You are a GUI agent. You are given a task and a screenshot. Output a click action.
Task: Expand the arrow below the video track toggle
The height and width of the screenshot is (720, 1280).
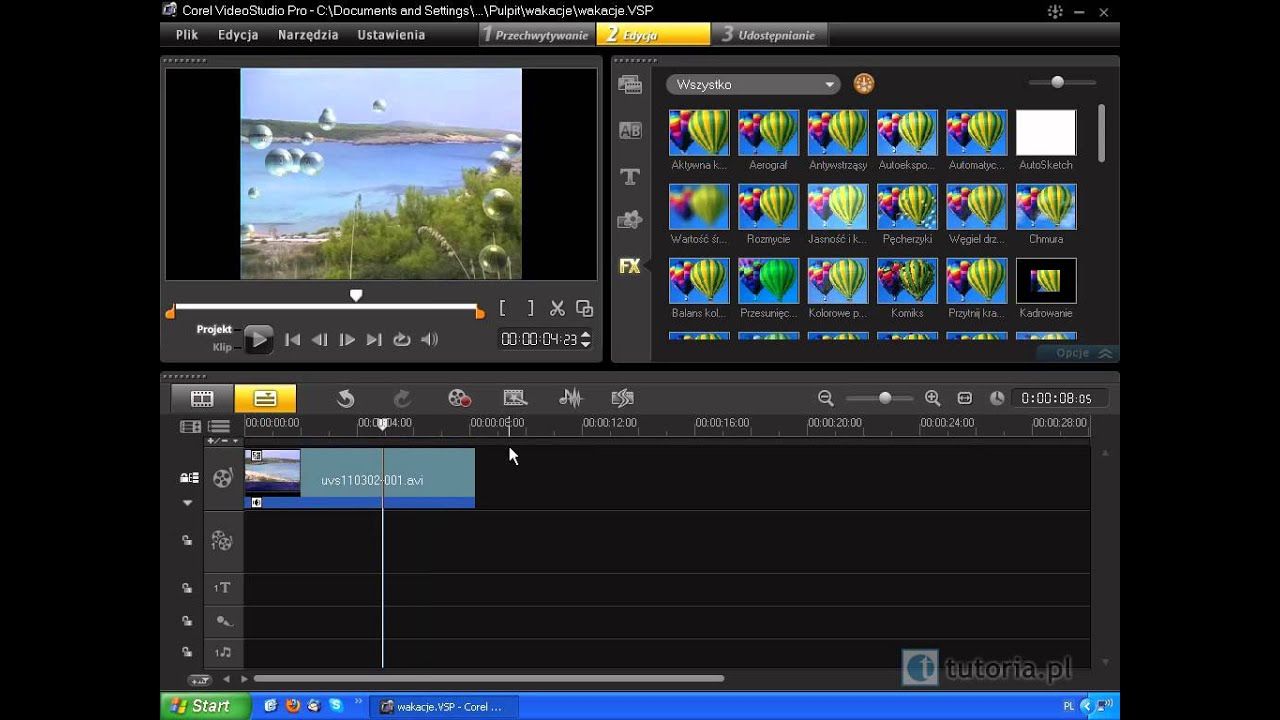point(187,503)
